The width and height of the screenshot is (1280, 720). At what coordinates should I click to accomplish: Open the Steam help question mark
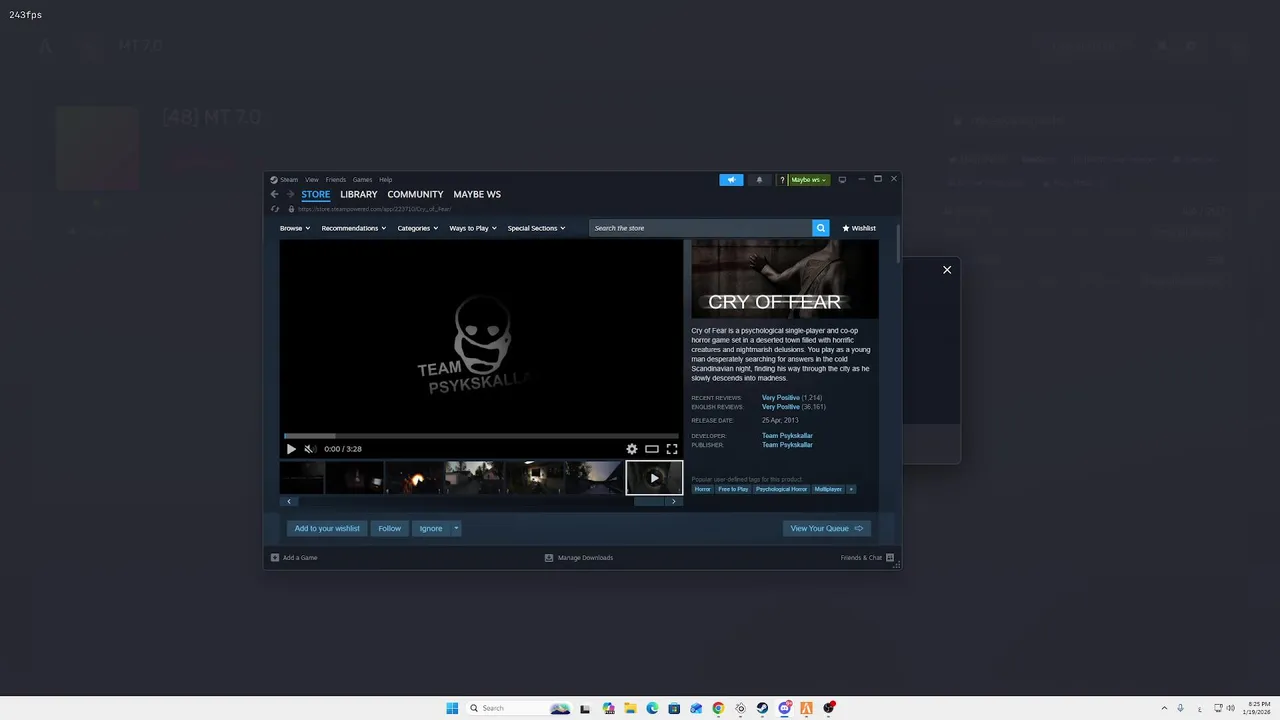click(782, 180)
